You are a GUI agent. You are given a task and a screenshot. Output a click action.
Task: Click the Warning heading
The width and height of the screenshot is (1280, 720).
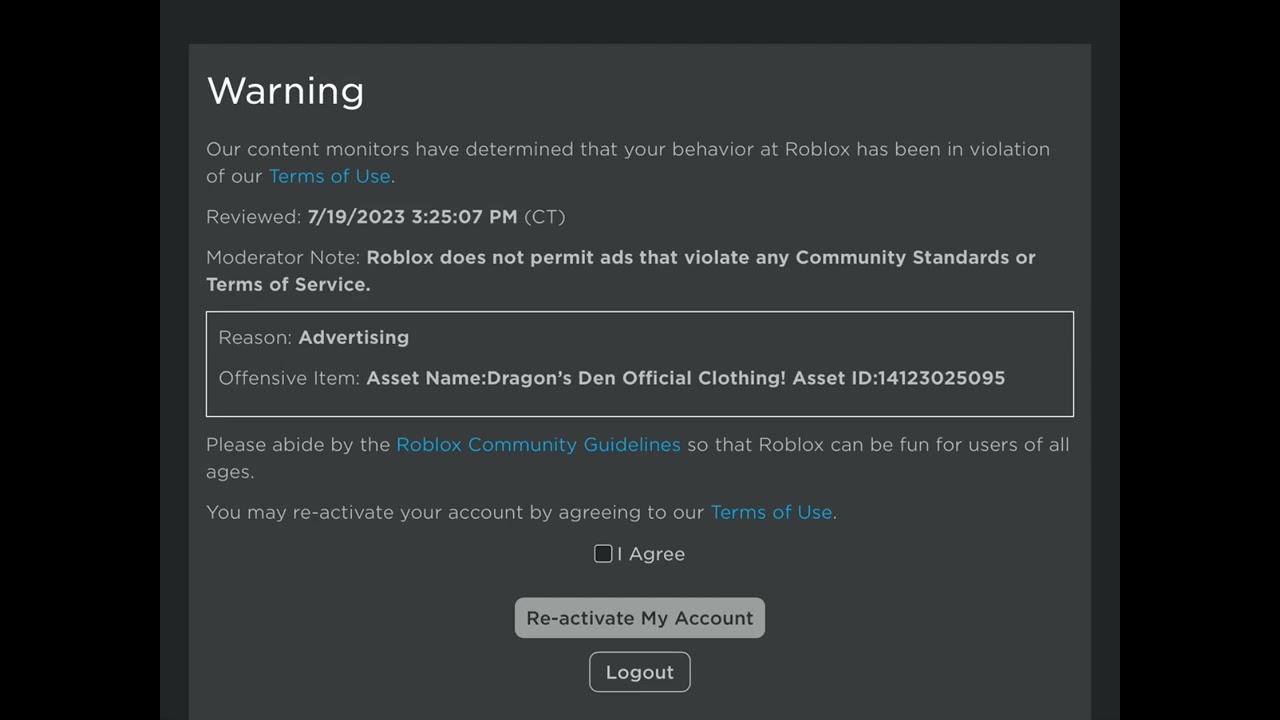[x=285, y=91]
